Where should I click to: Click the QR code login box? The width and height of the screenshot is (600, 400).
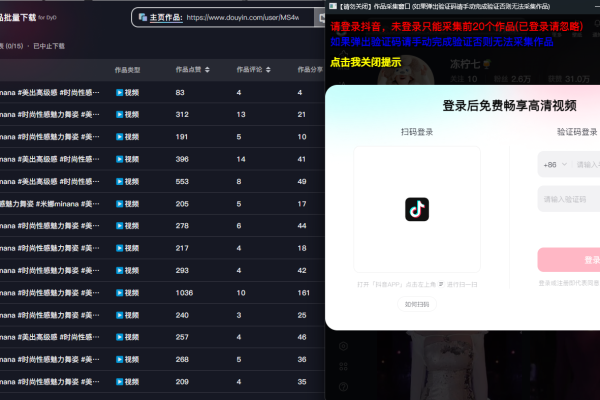tap(417, 209)
